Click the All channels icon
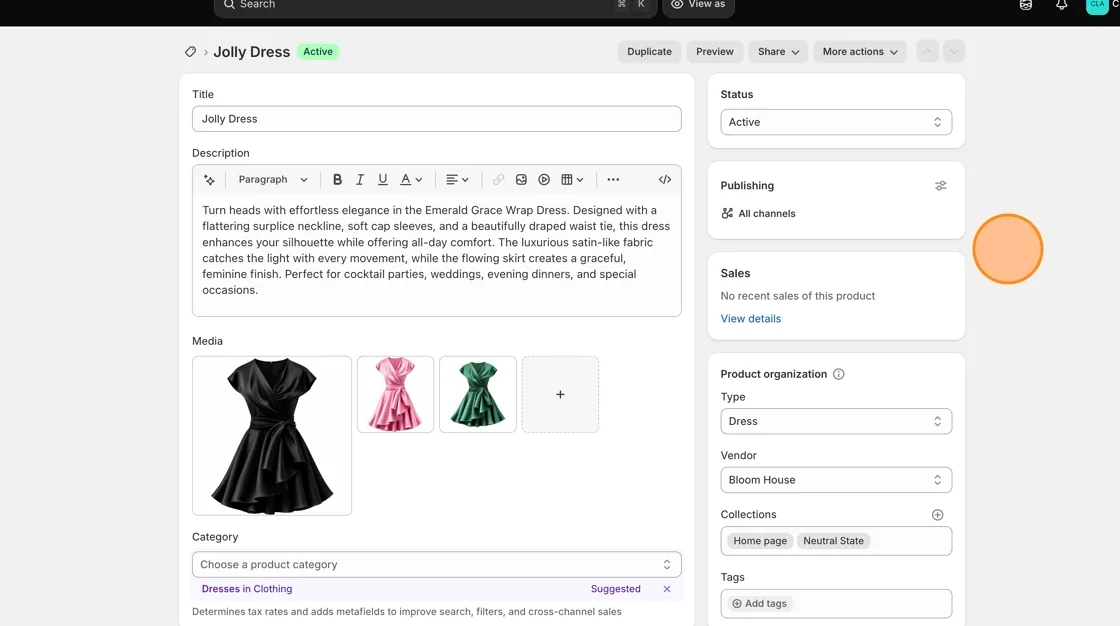 (727, 214)
